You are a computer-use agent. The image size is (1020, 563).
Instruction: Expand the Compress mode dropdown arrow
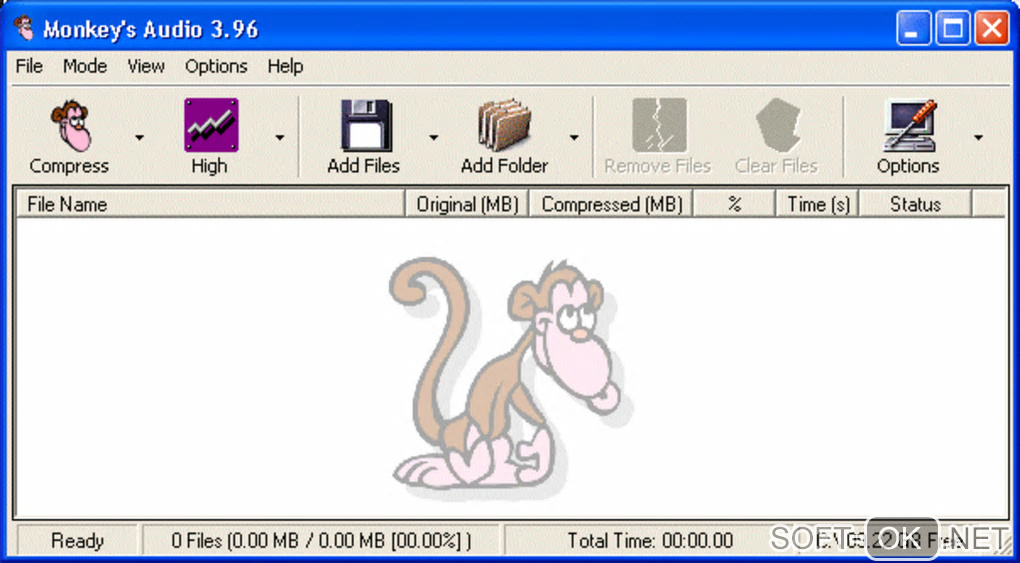[139, 137]
